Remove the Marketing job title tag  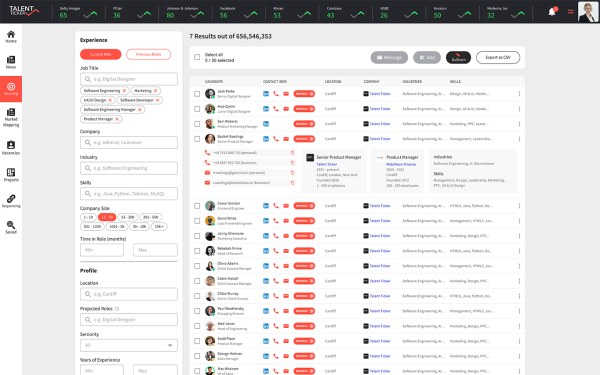point(155,91)
